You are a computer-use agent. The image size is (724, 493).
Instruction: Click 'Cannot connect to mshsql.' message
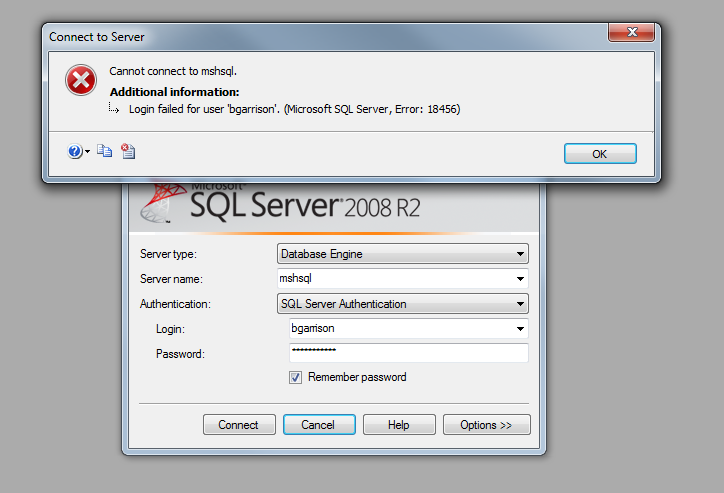(x=173, y=71)
